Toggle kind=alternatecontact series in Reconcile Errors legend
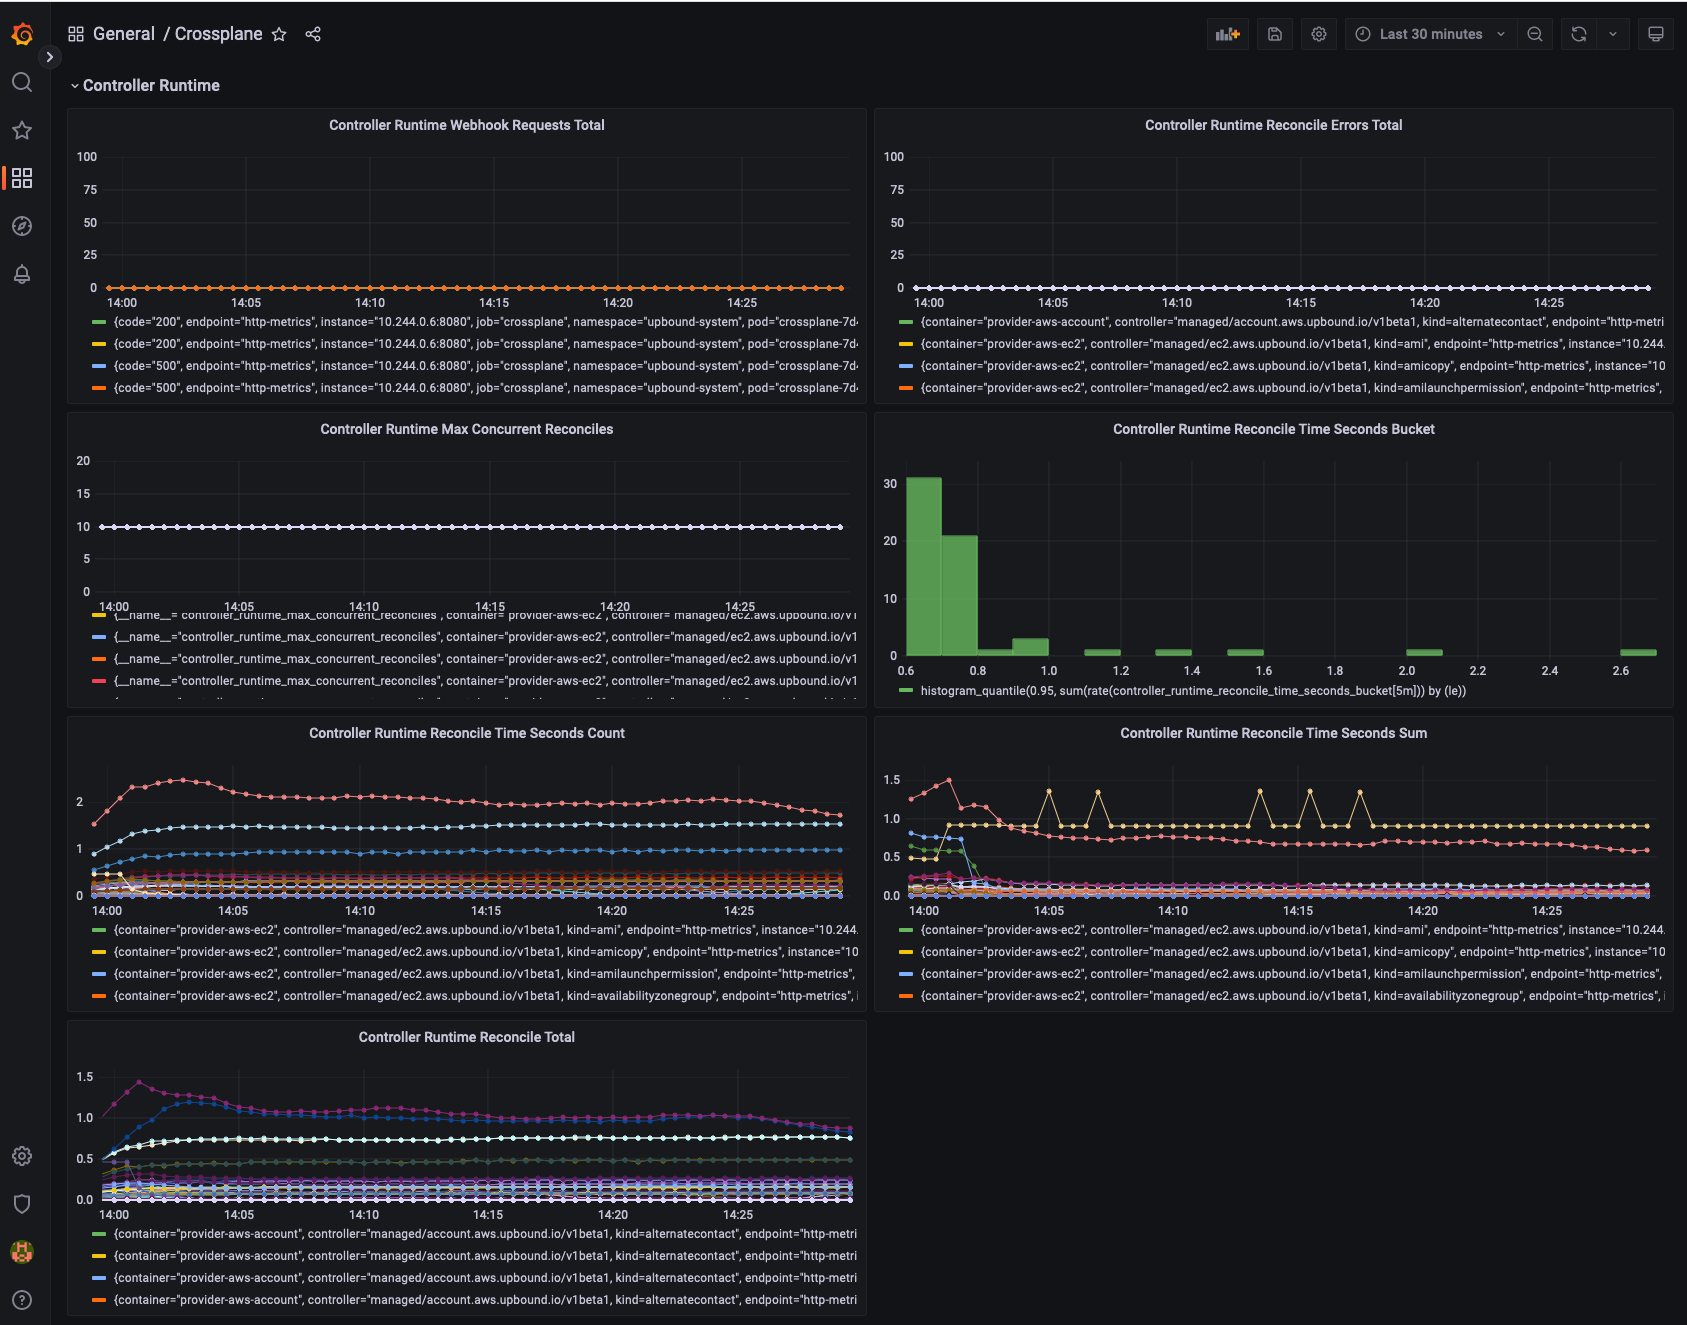Image resolution: width=1687 pixels, height=1325 pixels. [x=1292, y=322]
